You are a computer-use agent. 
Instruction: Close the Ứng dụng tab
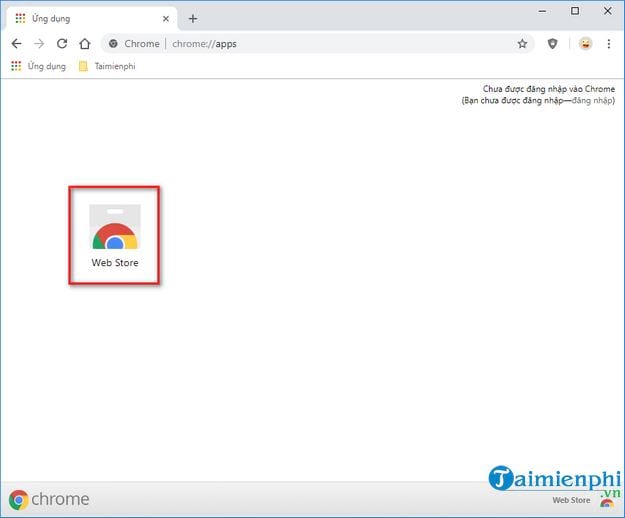pyautogui.click(x=166, y=19)
